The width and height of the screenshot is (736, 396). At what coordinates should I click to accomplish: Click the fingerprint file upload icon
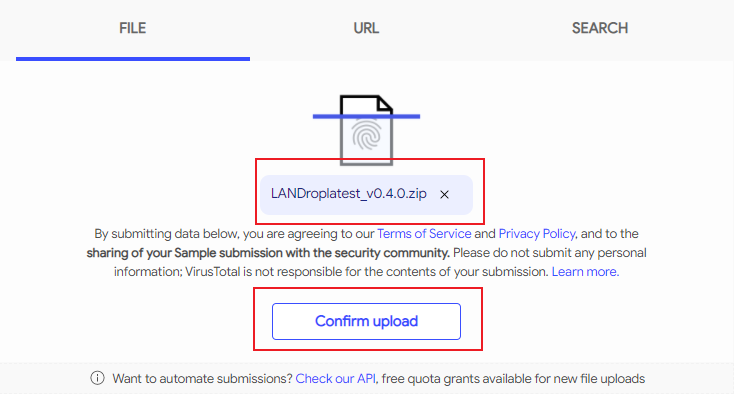tap(367, 130)
